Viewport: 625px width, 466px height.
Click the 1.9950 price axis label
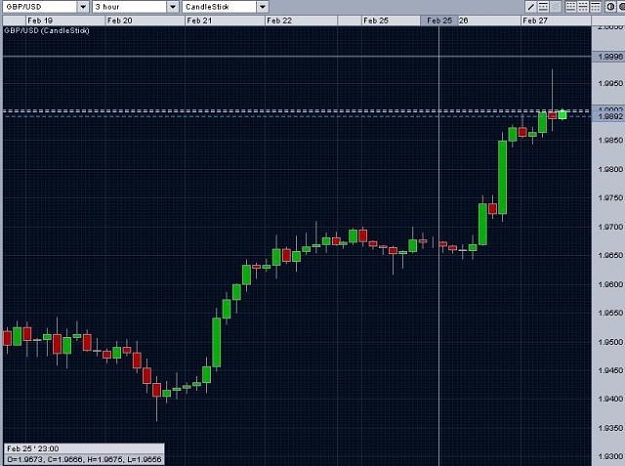point(610,83)
